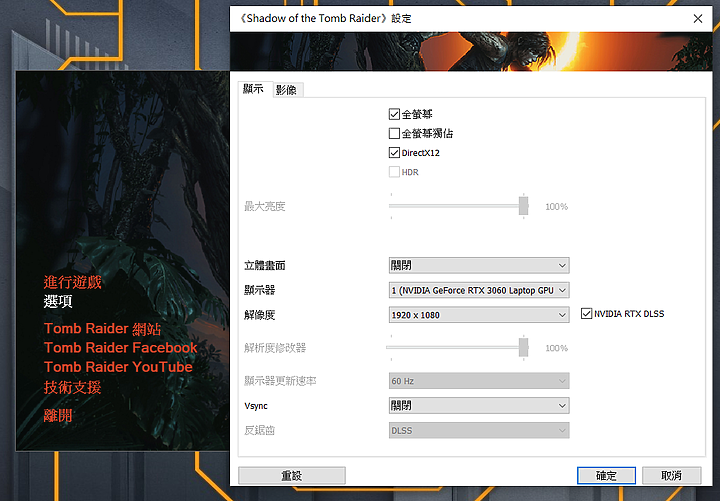Click the 立體畫面 label text

264,265
